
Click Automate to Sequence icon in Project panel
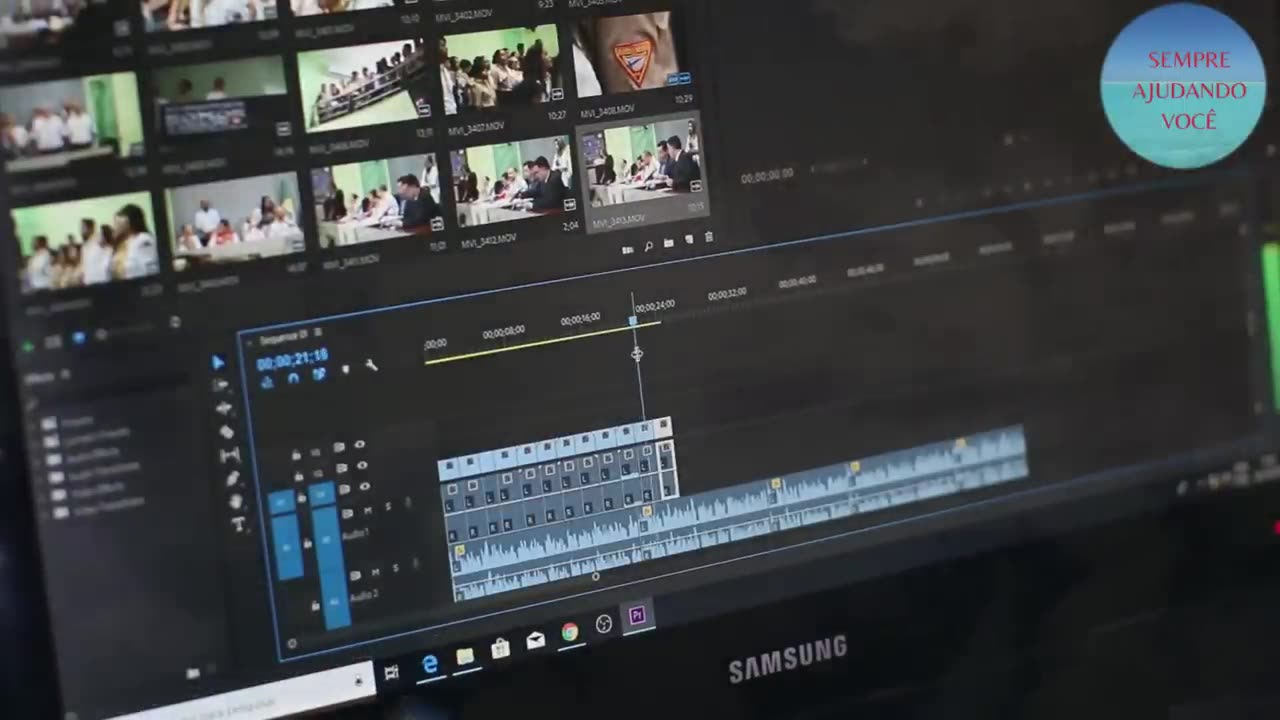pyautogui.click(x=628, y=249)
